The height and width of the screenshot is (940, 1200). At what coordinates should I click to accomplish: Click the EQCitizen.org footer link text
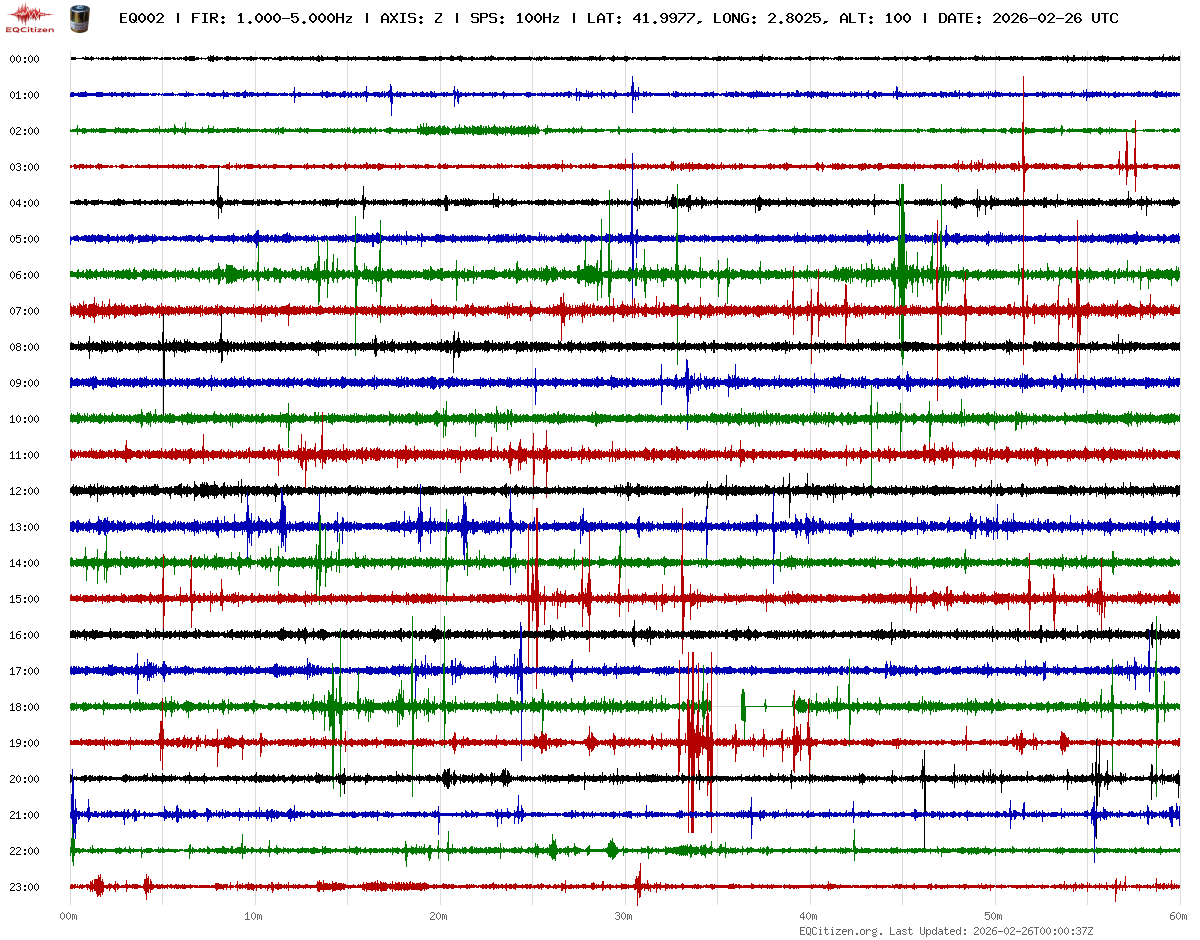coord(840,930)
